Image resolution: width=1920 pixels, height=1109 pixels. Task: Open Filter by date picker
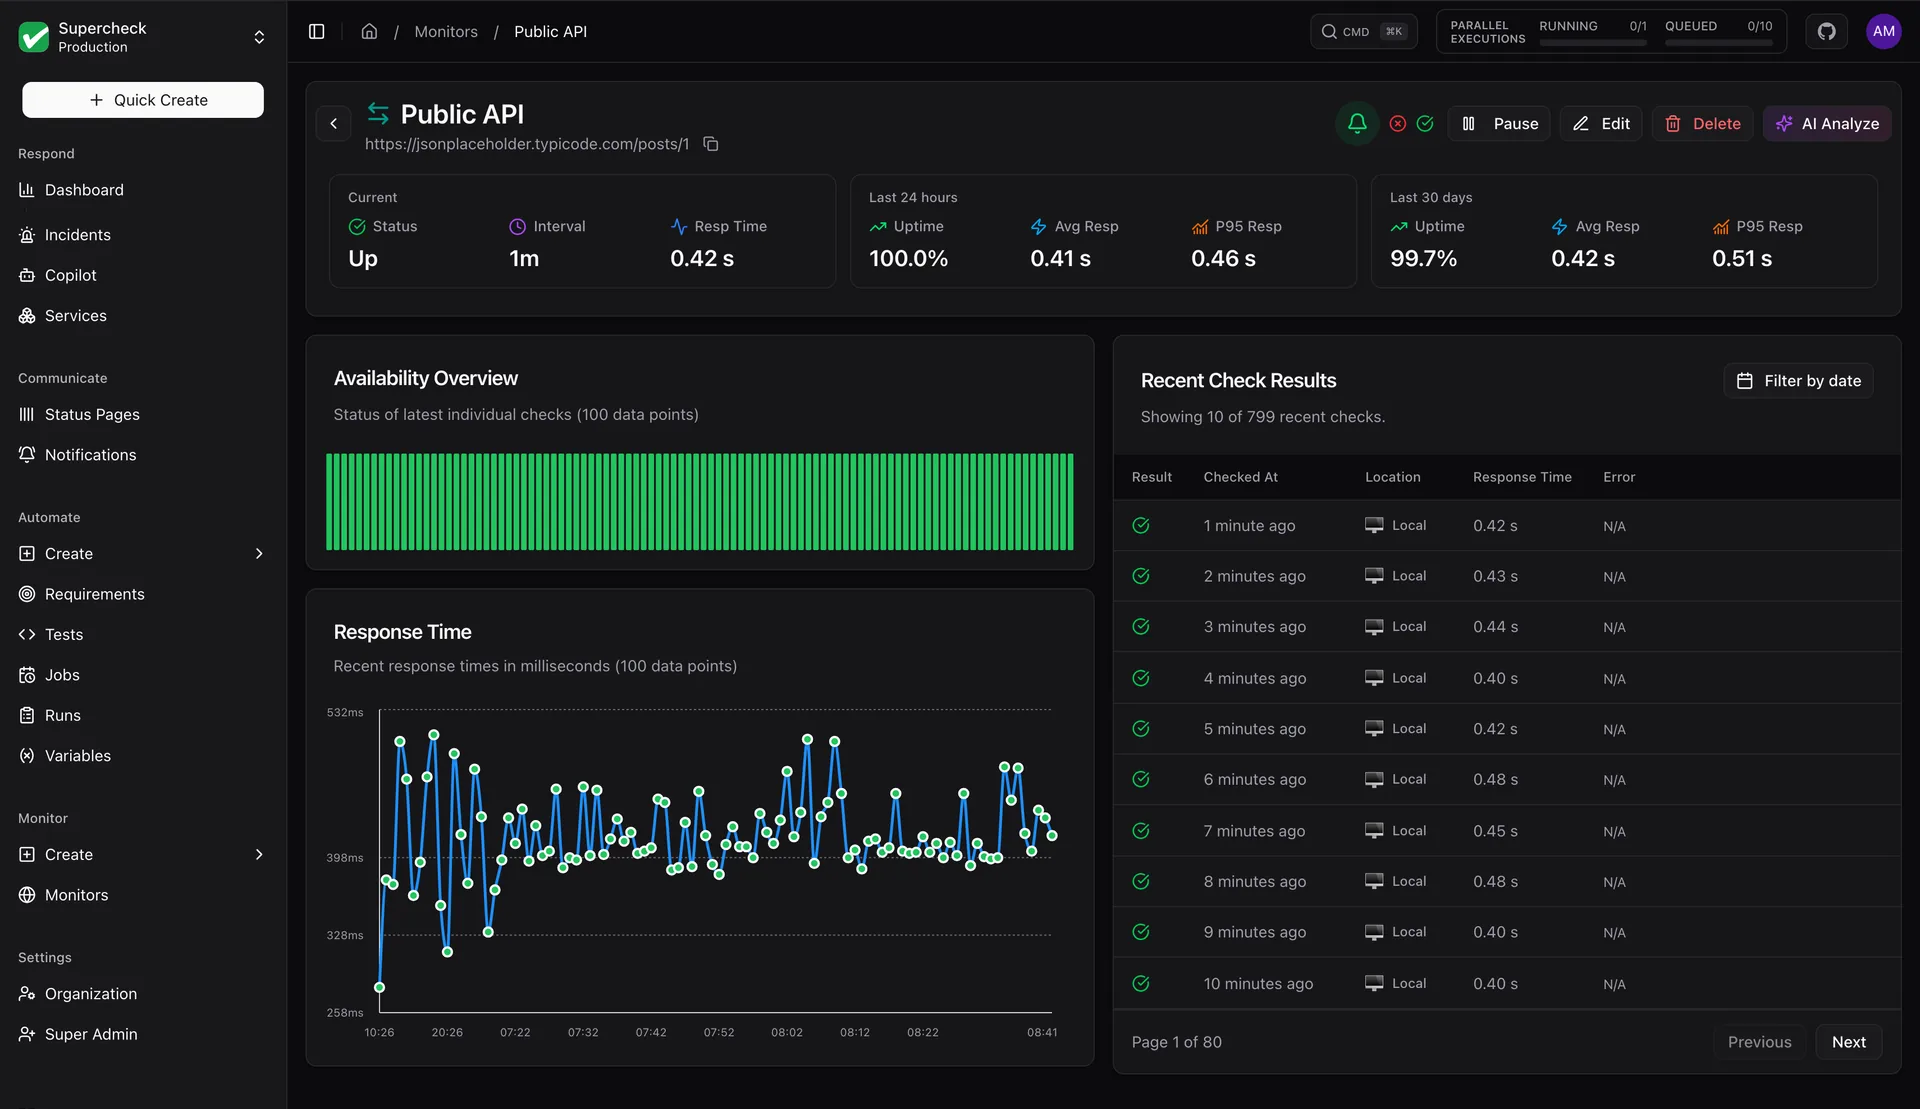[1798, 381]
